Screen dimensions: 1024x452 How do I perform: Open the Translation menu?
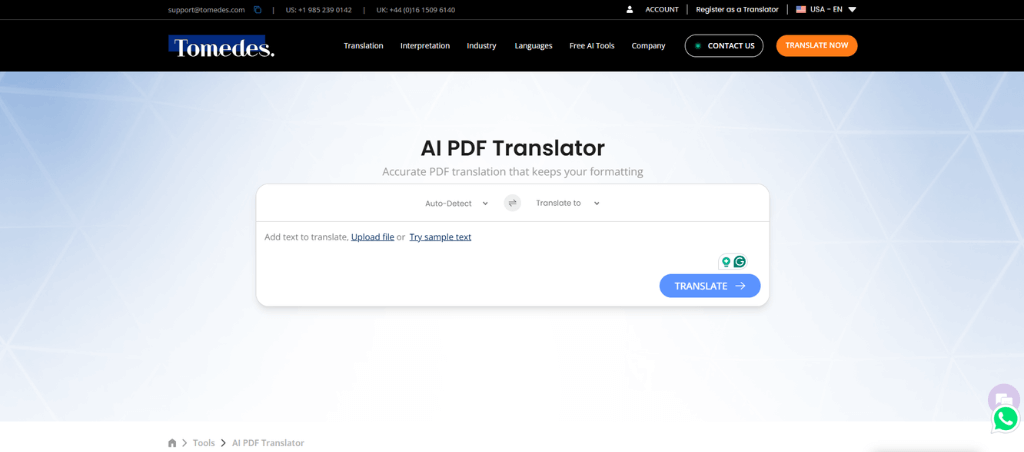363,46
